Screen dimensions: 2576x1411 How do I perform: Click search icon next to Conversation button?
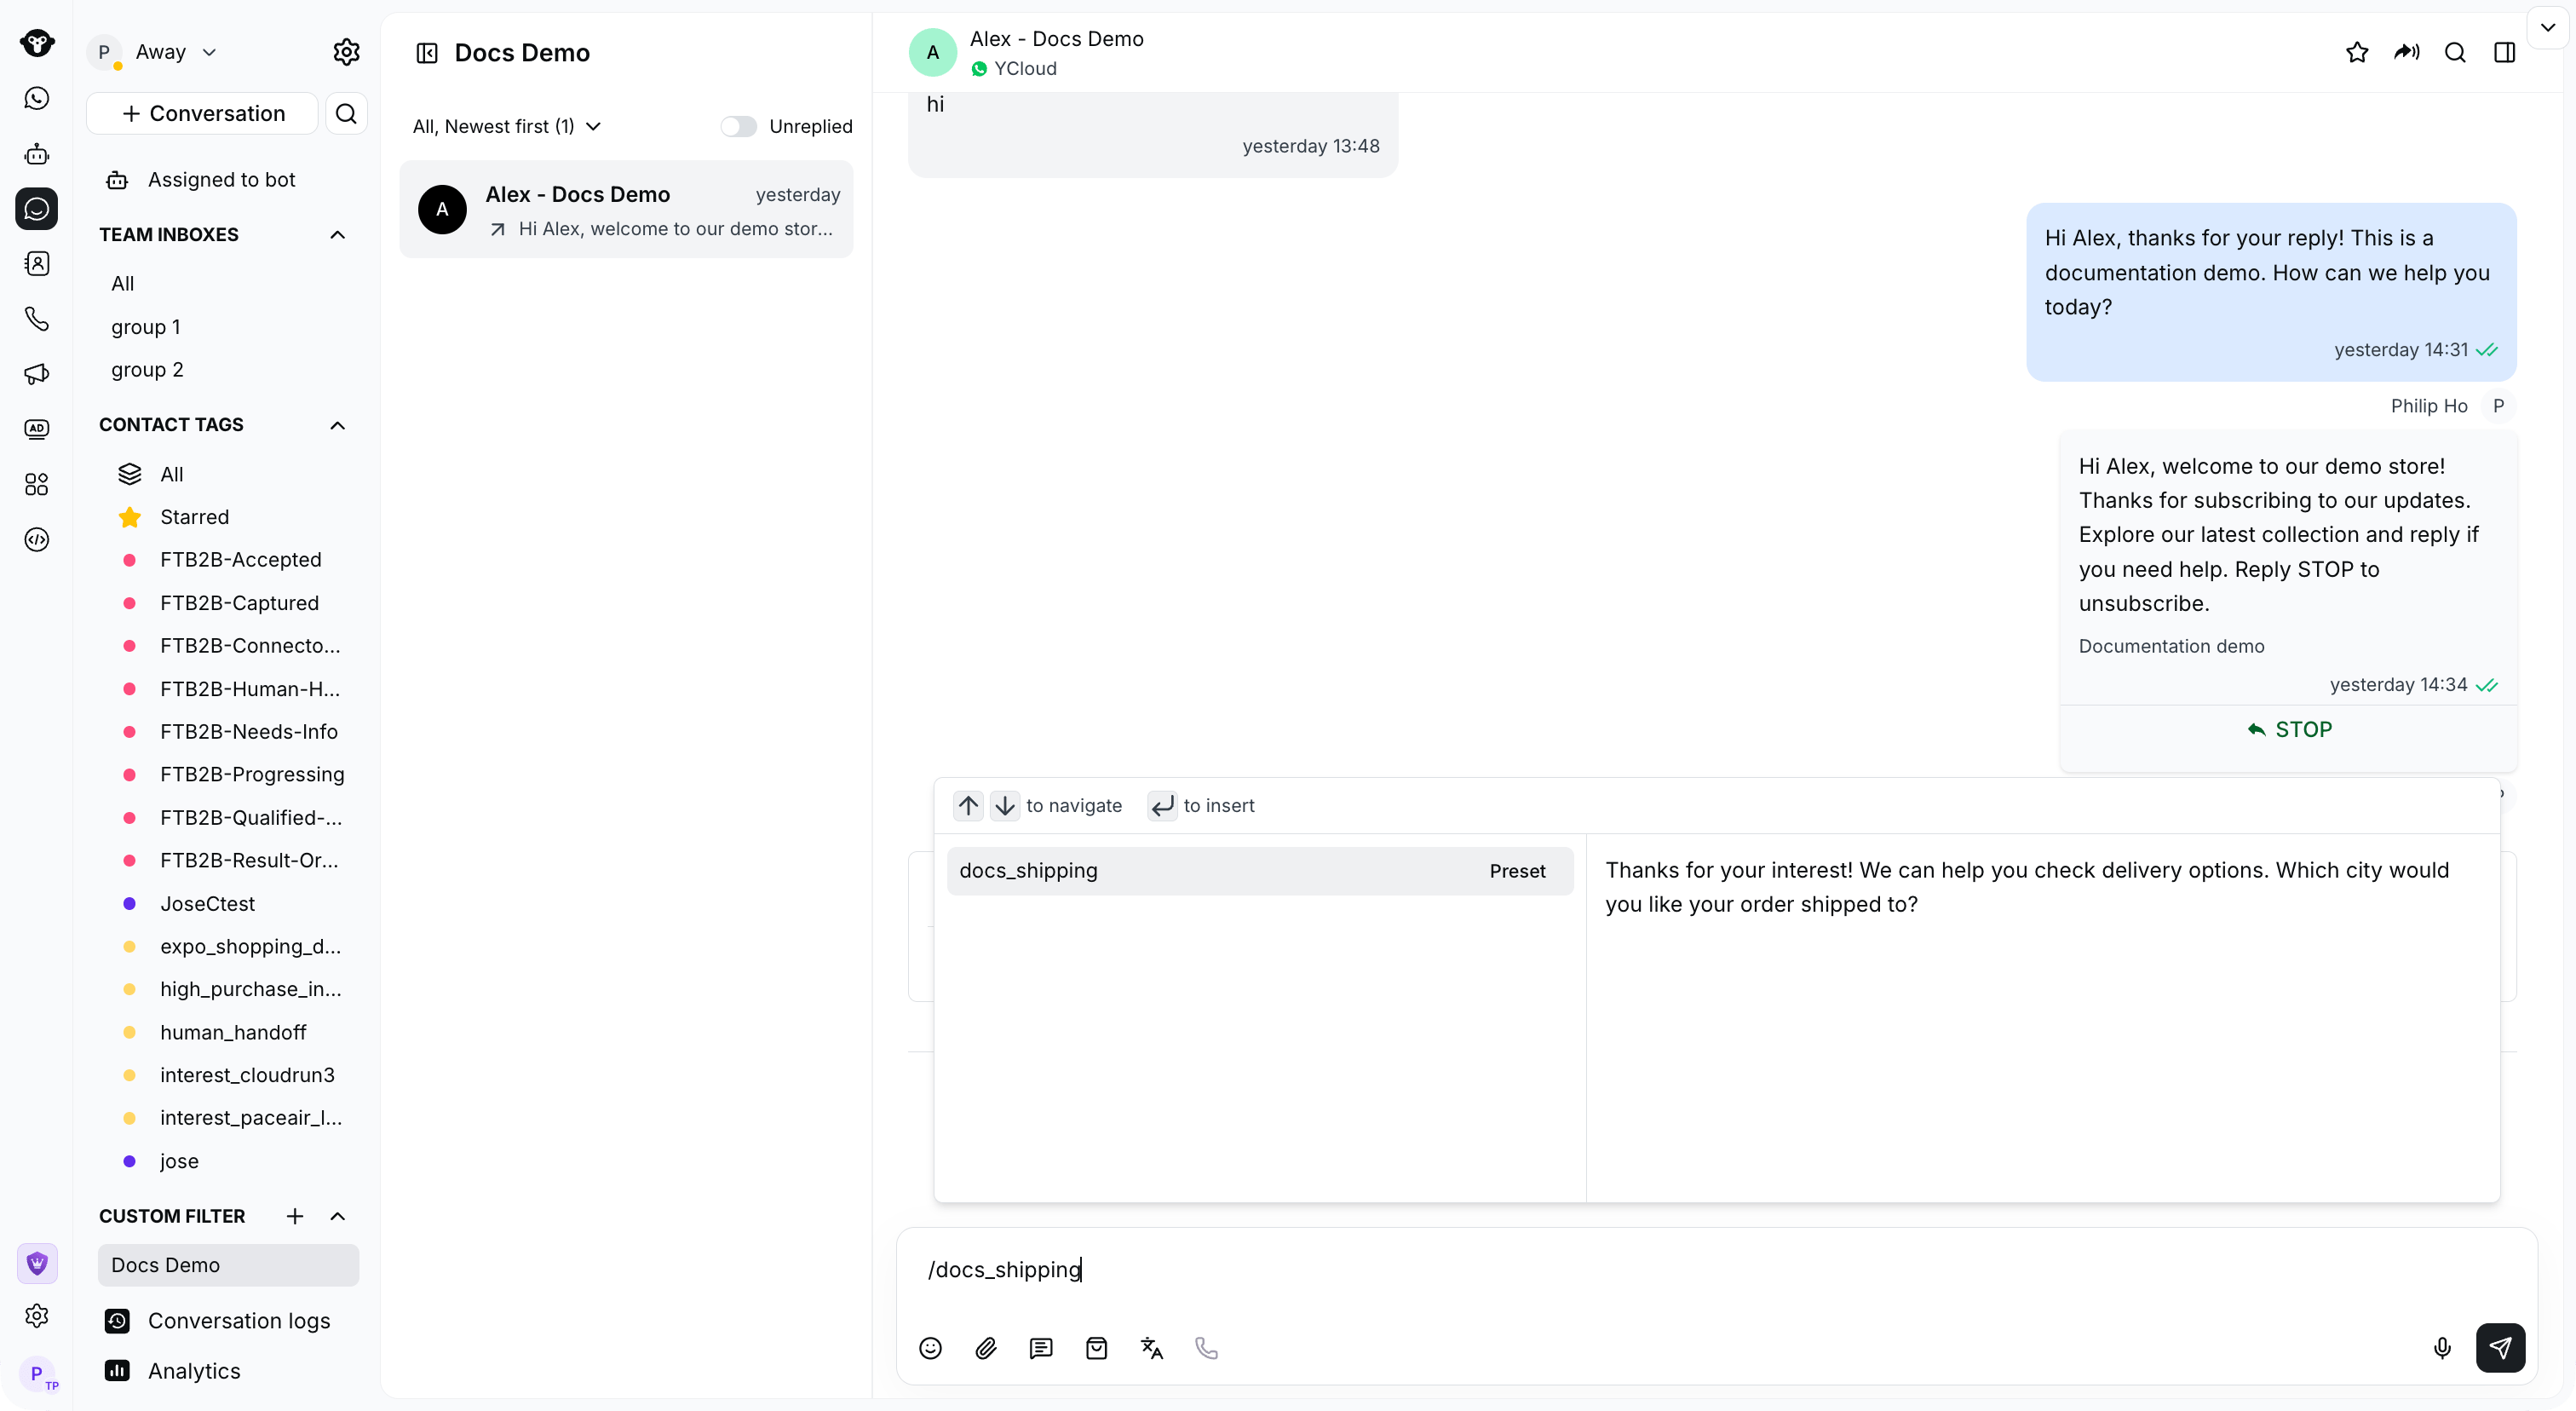click(x=346, y=114)
